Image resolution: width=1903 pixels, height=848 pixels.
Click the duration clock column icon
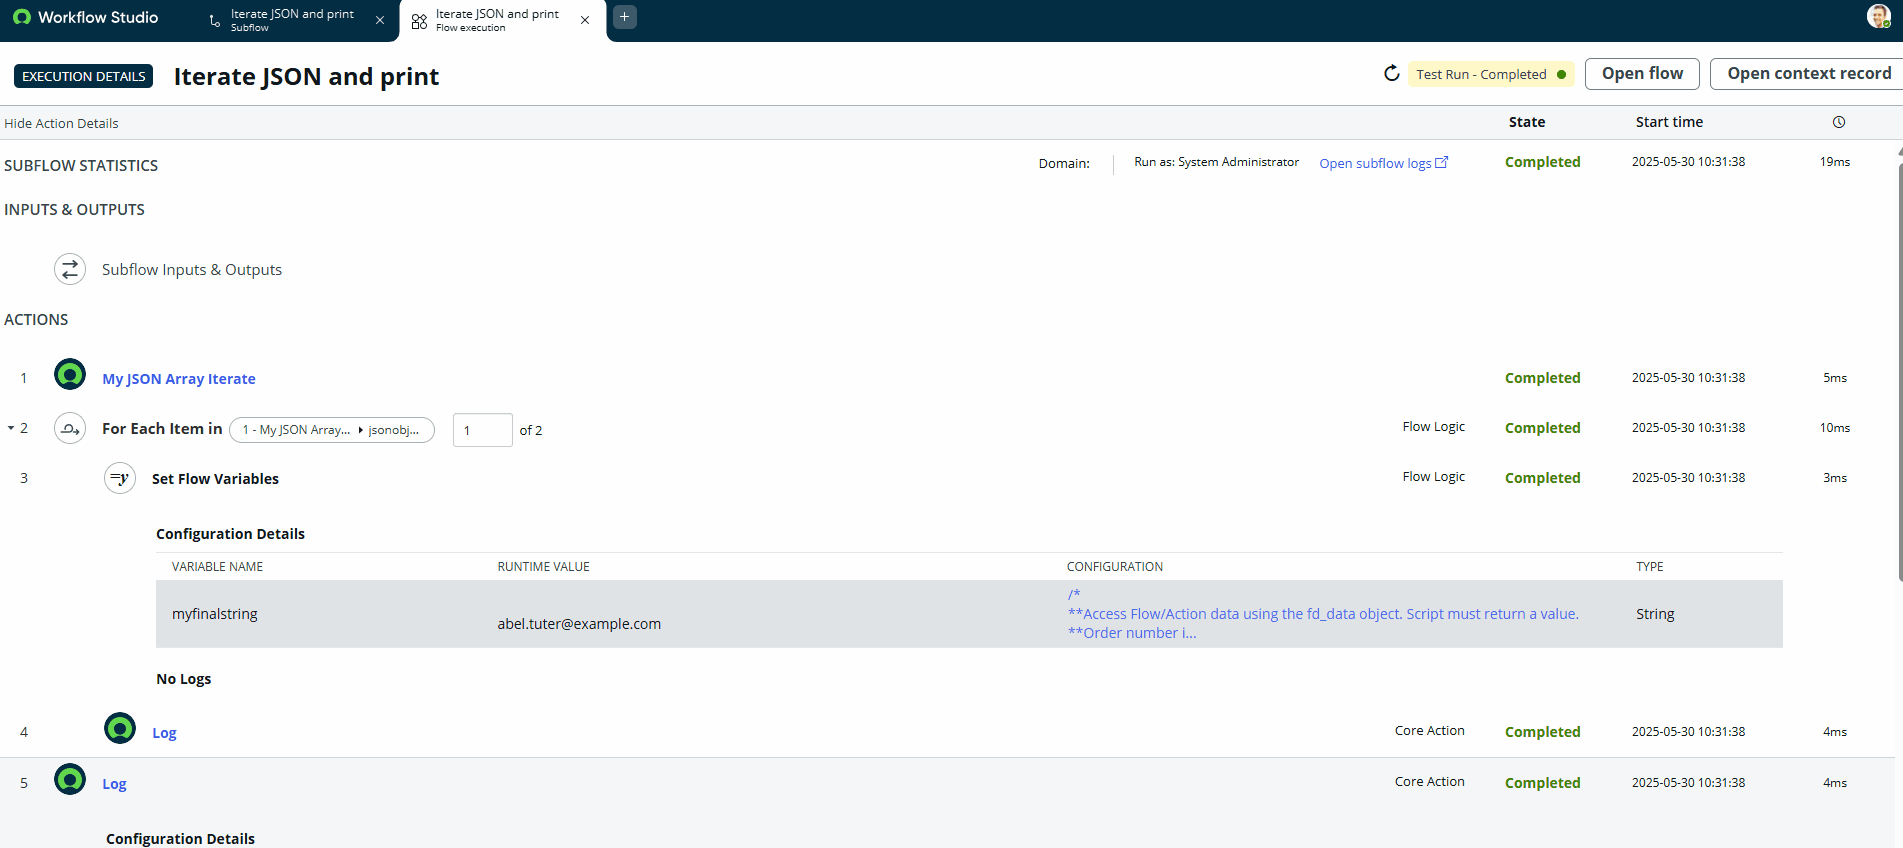(1838, 122)
